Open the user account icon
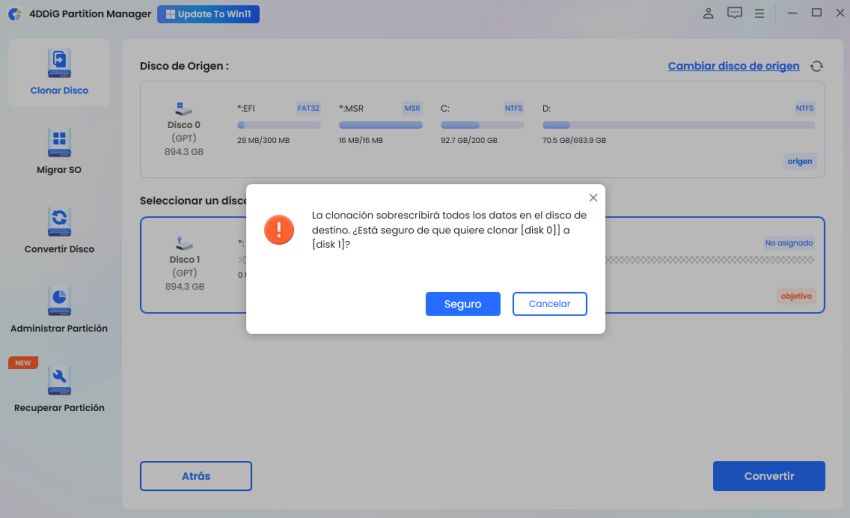Image resolution: width=850 pixels, height=518 pixels. [x=708, y=14]
